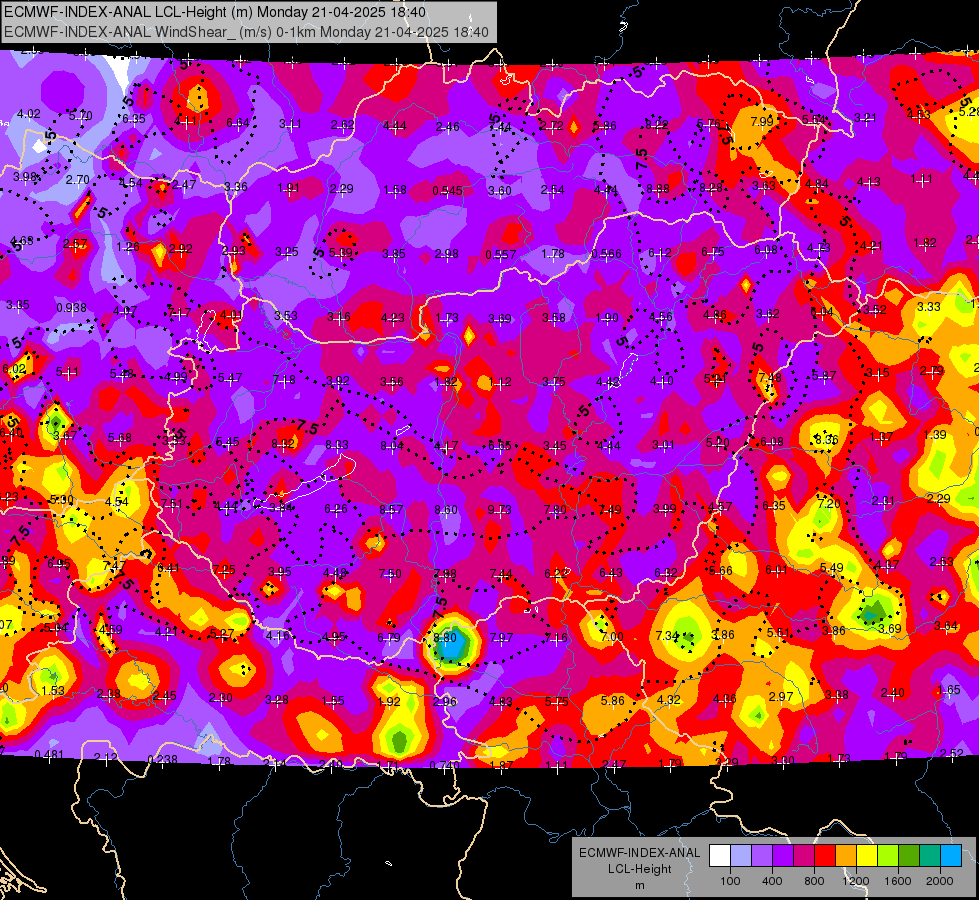Choose the dark green legend swatch

[909, 856]
